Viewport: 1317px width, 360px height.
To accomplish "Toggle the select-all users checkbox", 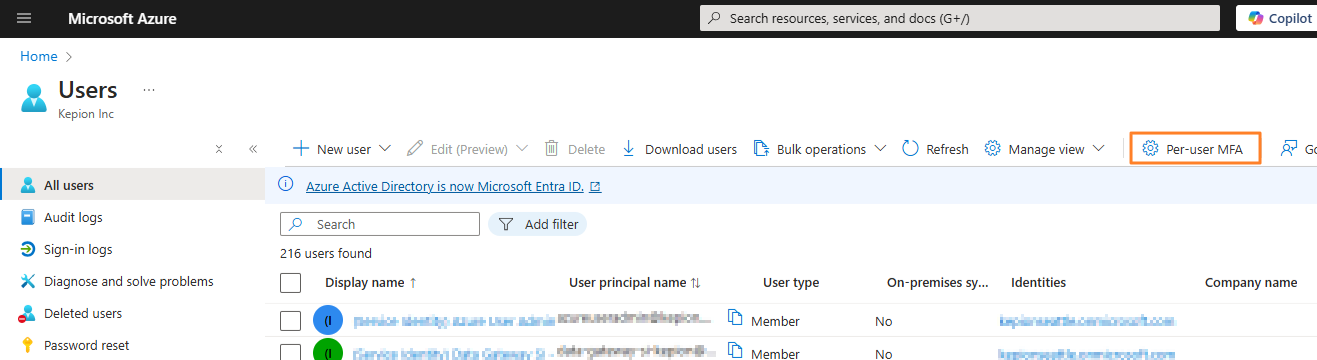I will point(291,283).
